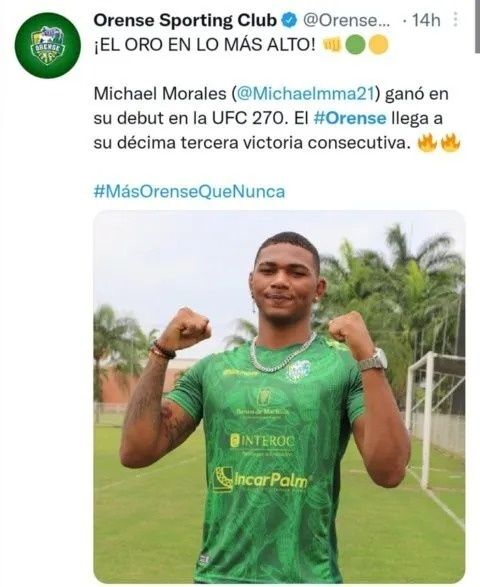
Task: Click the INTEROC sponsor logo on shirt
Action: tap(262, 440)
